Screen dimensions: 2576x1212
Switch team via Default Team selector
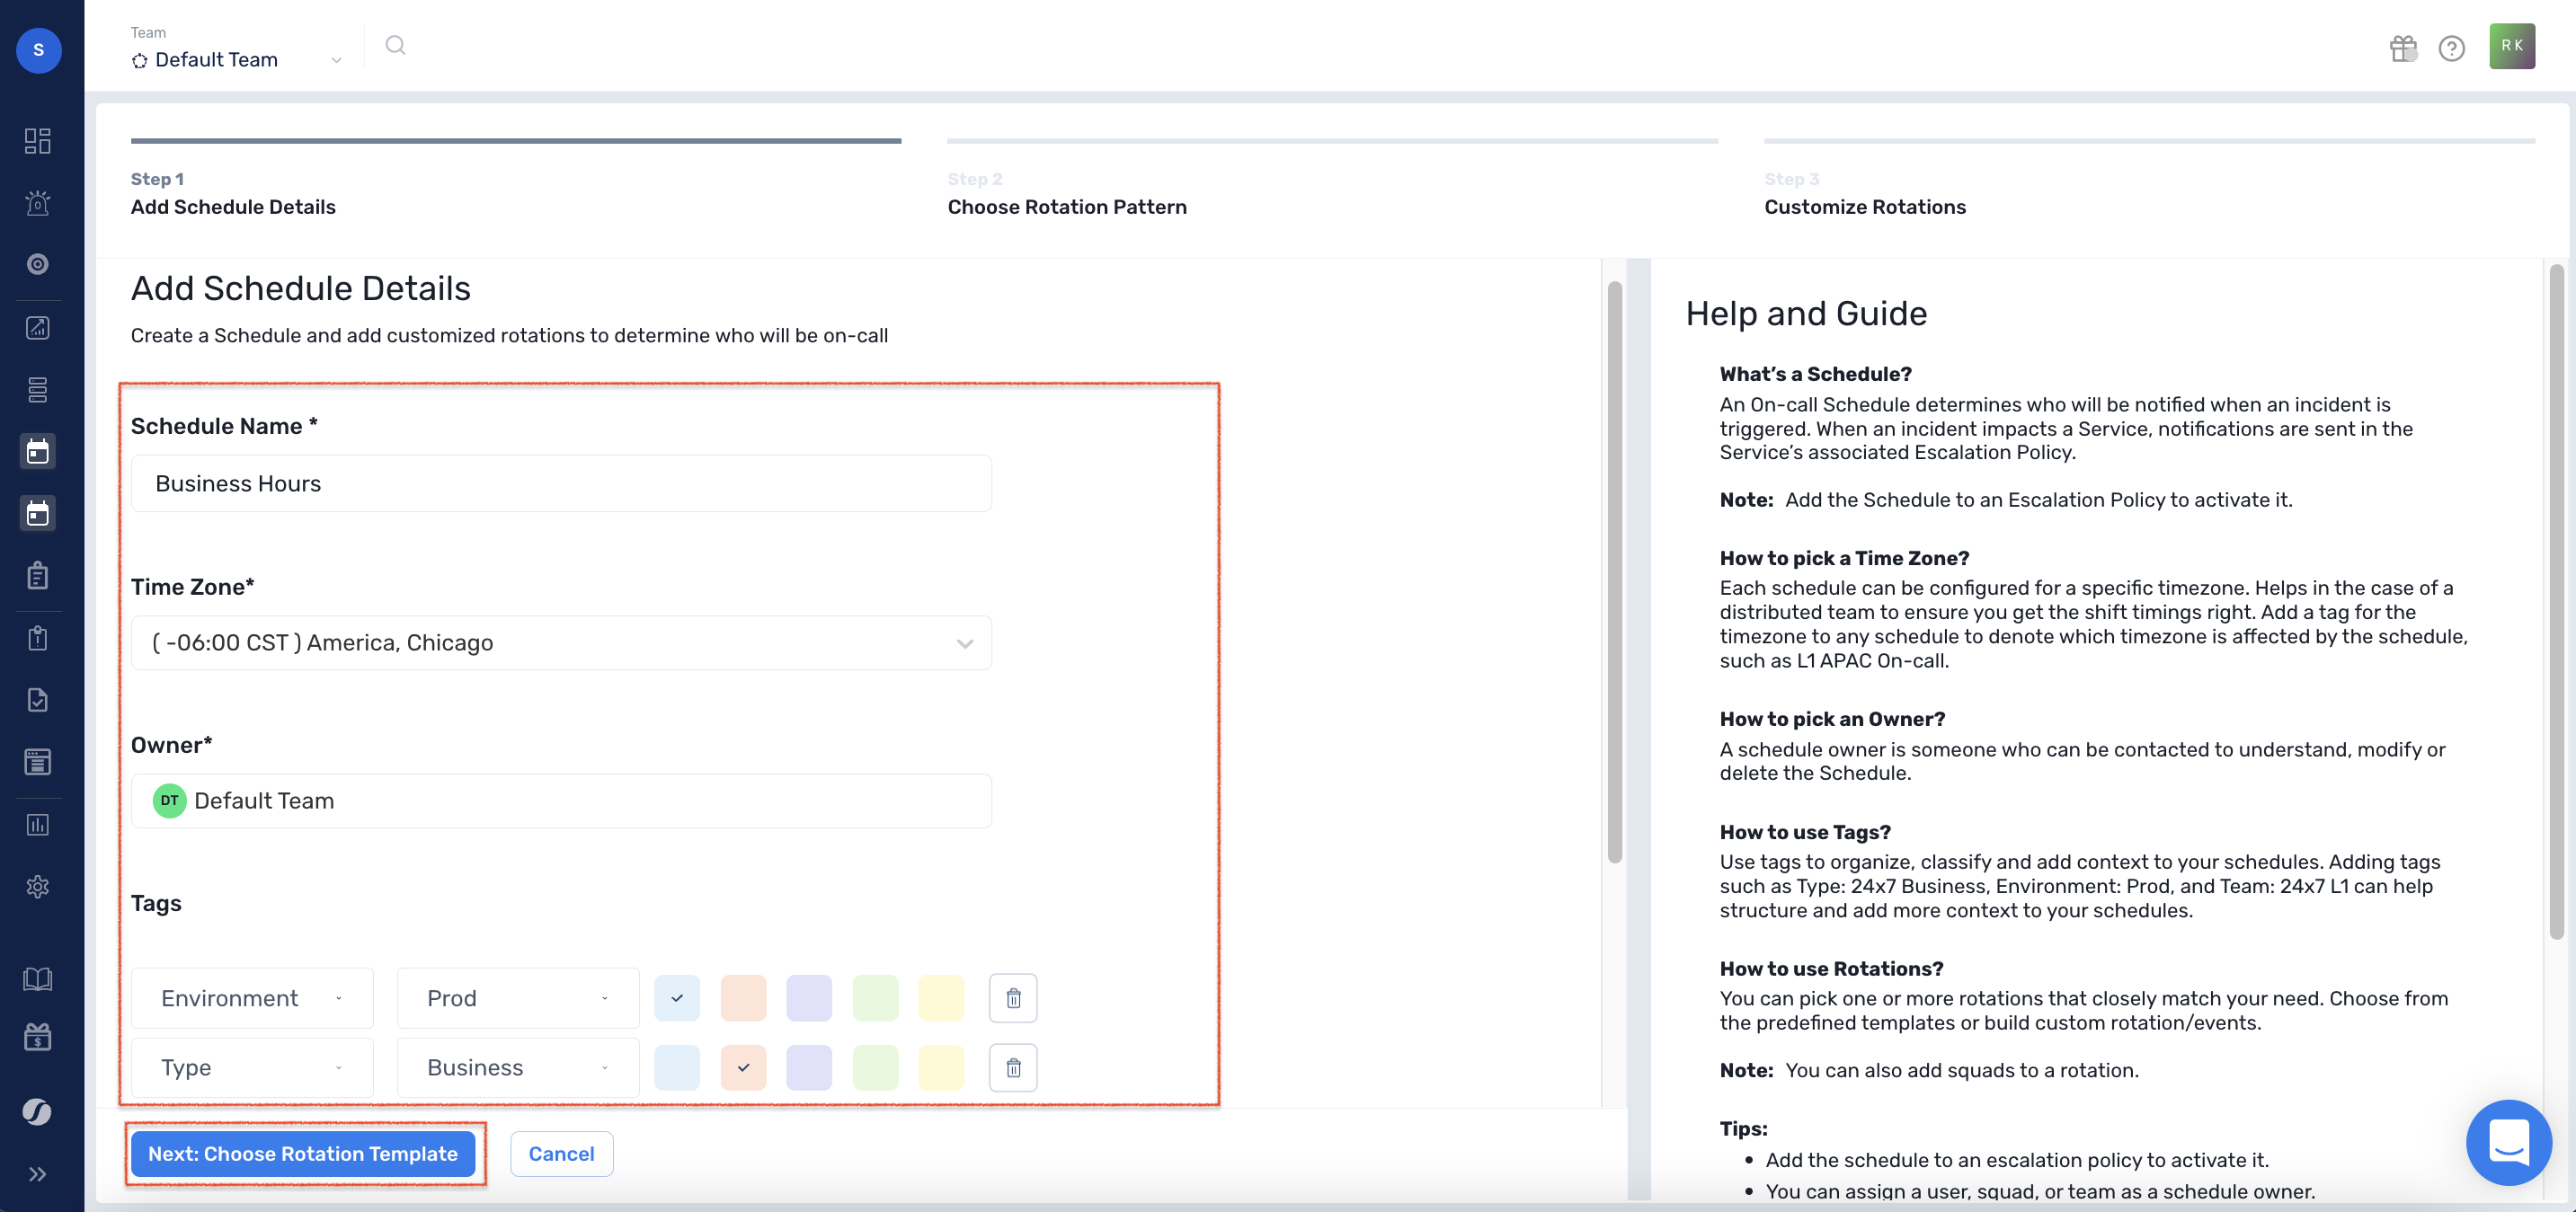point(236,60)
